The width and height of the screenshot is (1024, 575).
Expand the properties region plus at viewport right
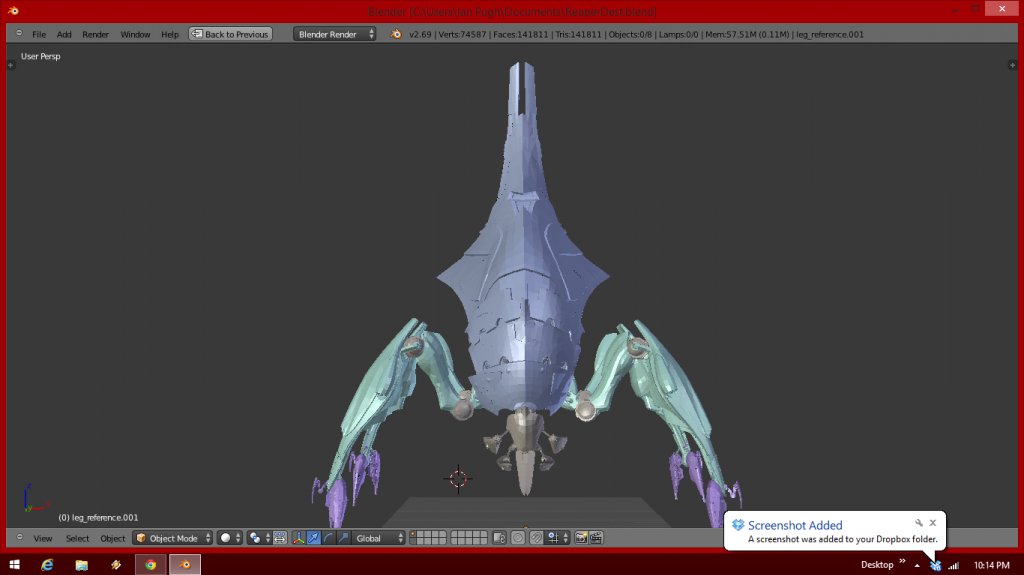pyautogui.click(x=1012, y=65)
